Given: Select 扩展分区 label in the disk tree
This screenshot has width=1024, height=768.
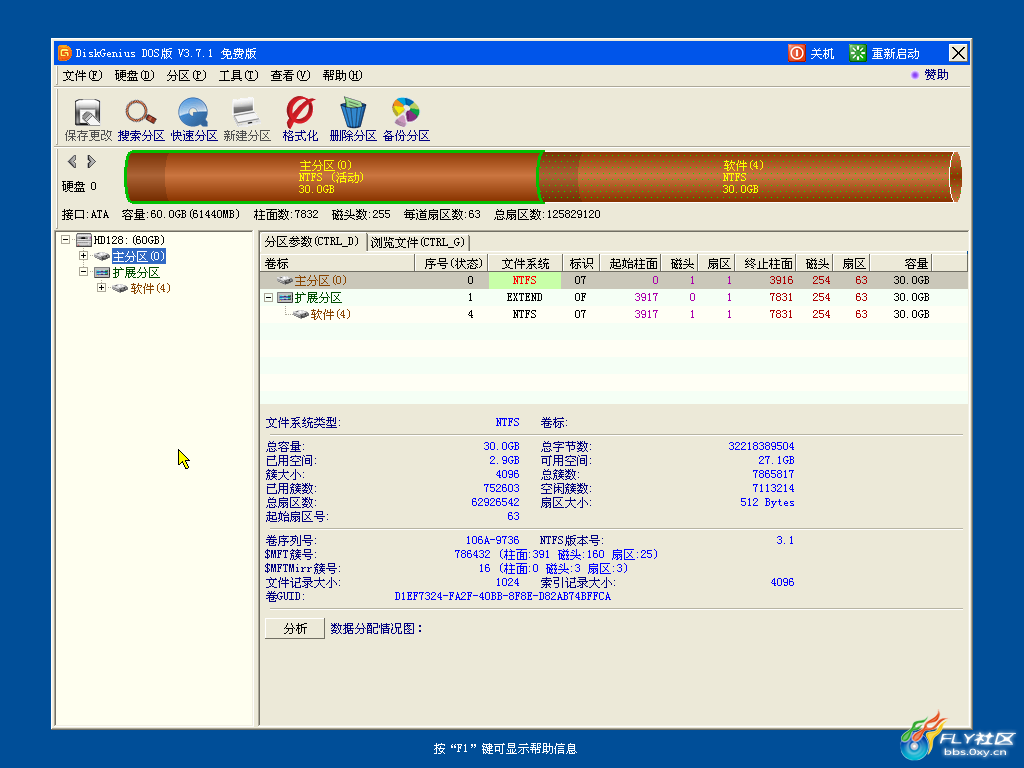Looking at the screenshot, I should coord(136,272).
